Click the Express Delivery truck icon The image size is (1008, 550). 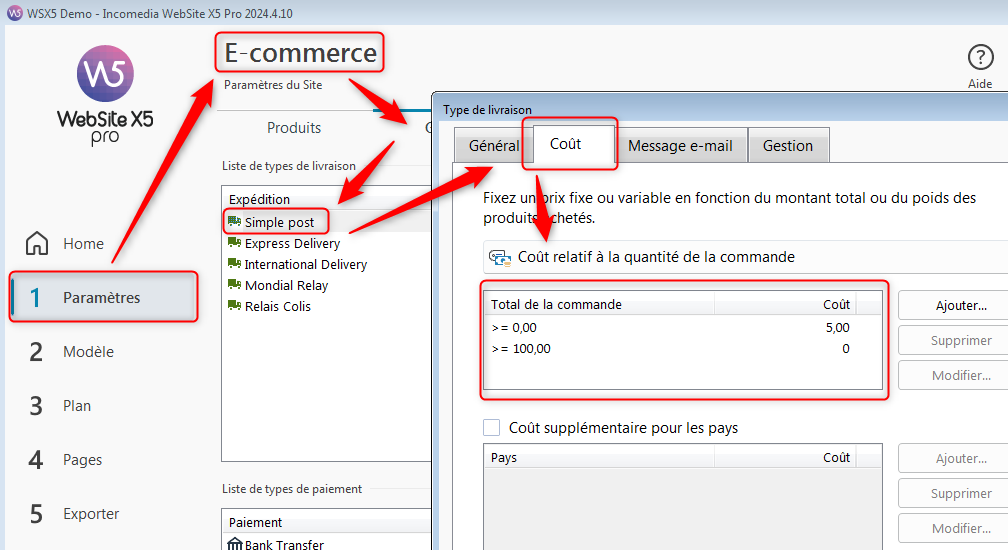(x=235, y=243)
